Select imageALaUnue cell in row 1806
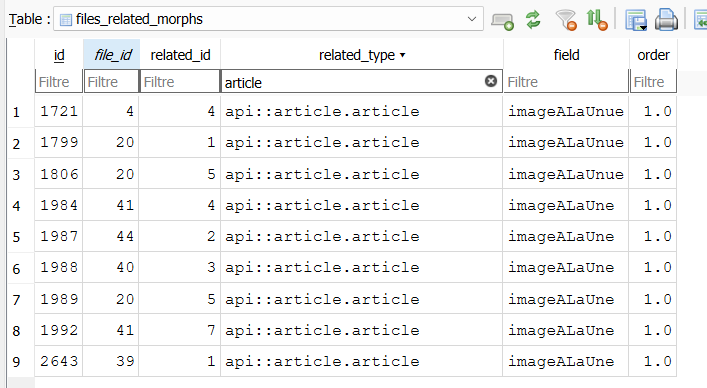Image resolution: width=707 pixels, height=388 pixels. [x=566, y=174]
